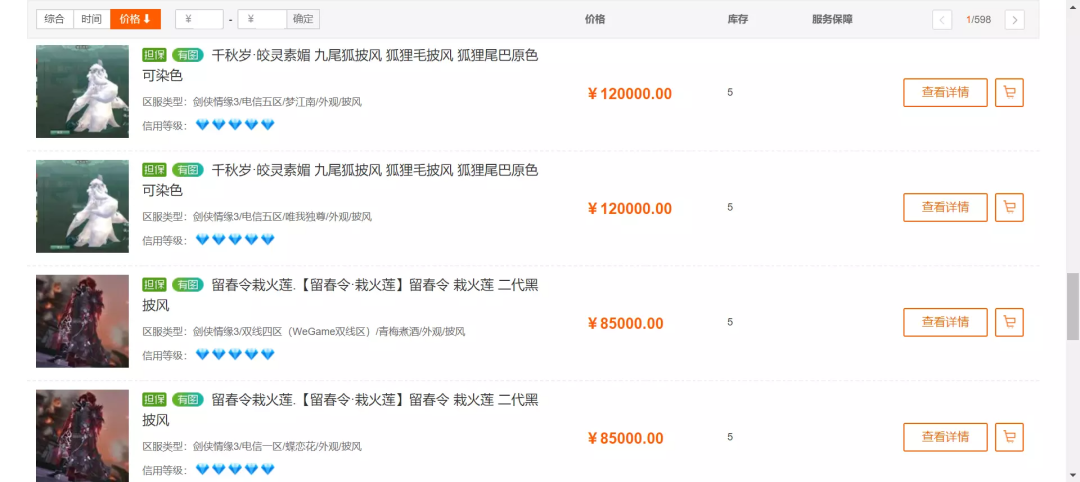
Task: Click the minimum price input field
Action: coord(199,19)
